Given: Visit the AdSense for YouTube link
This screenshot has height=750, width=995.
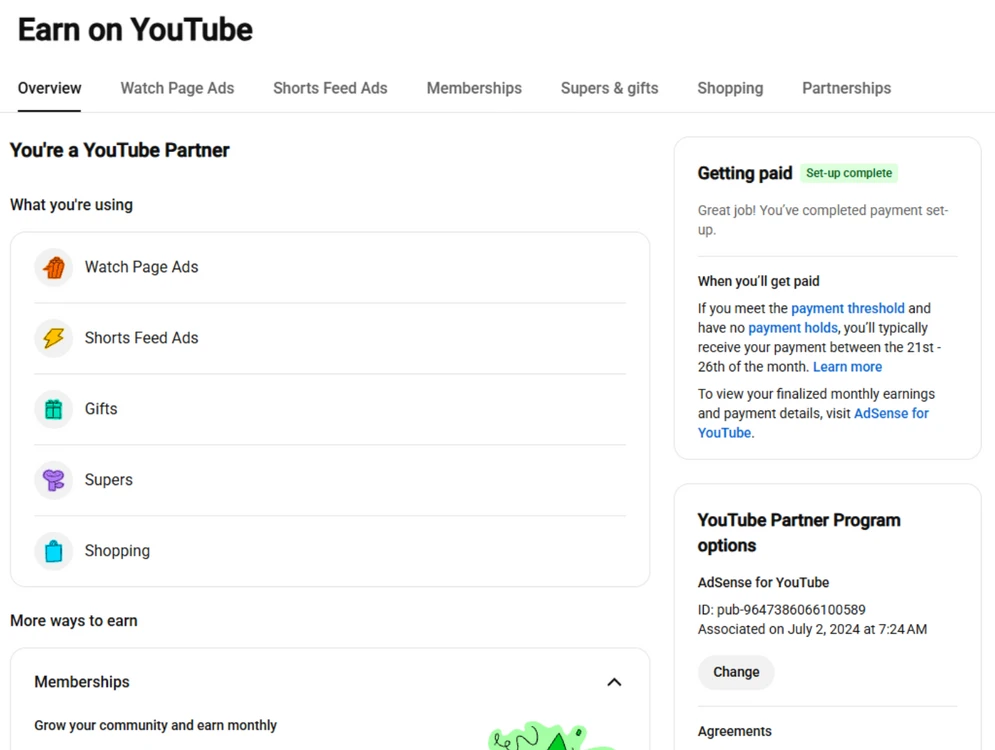Looking at the screenshot, I should [814, 423].
